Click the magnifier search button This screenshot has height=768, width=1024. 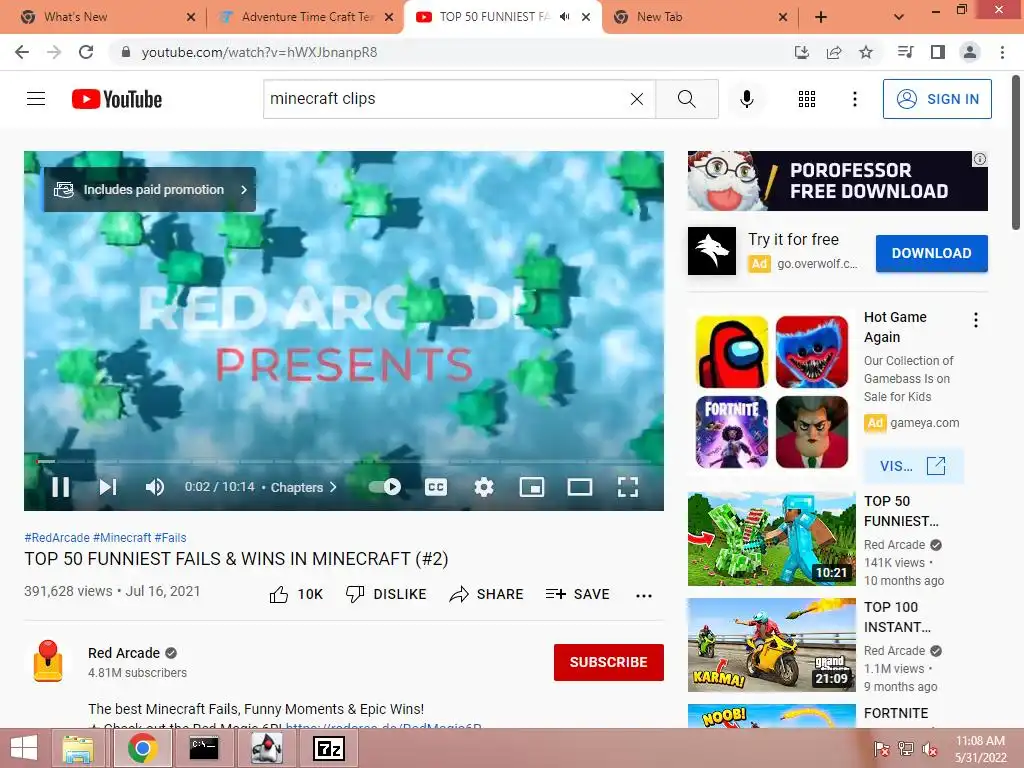(x=686, y=99)
